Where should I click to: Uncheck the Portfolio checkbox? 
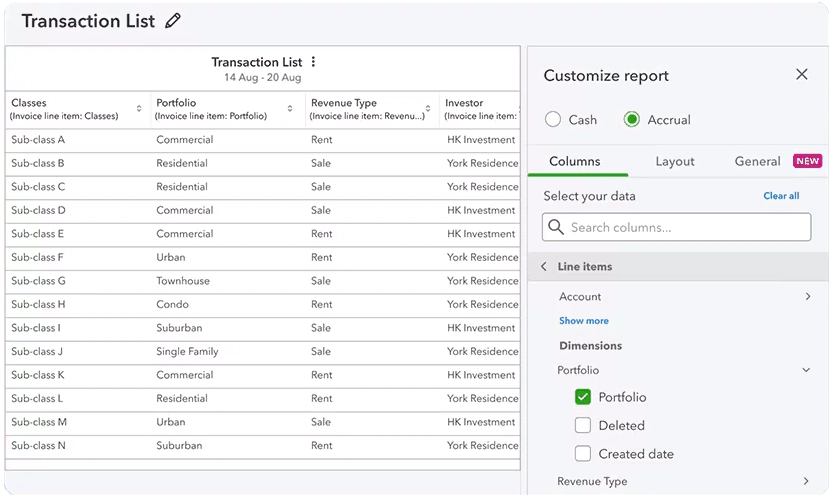tap(583, 397)
